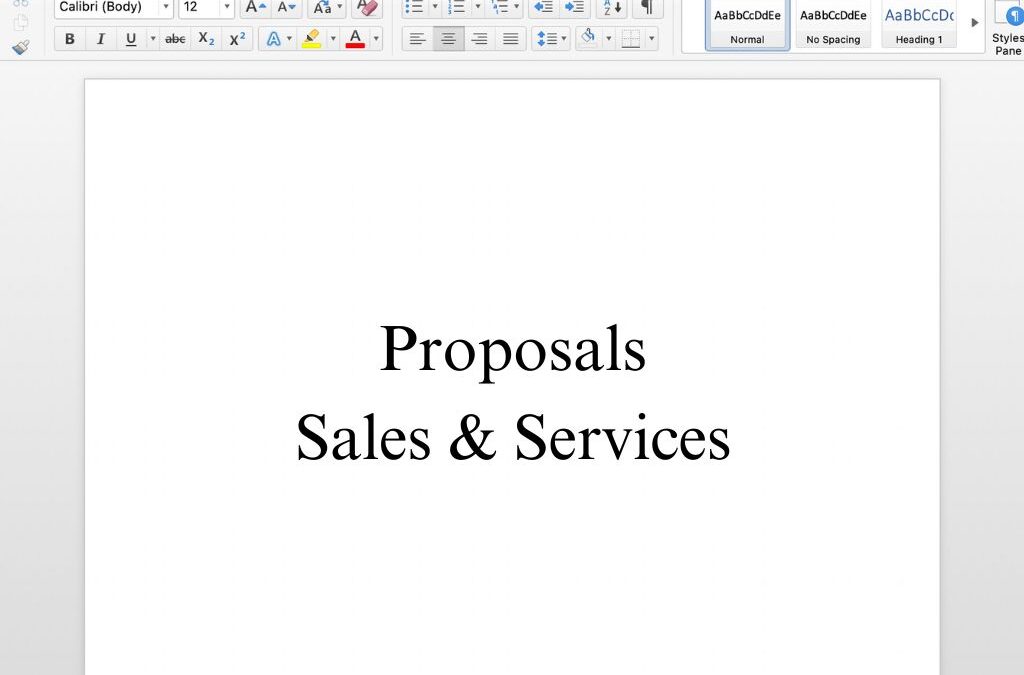Expand the font size dropdown arrow
This screenshot has width=1024, height=675.
[227, 7]
